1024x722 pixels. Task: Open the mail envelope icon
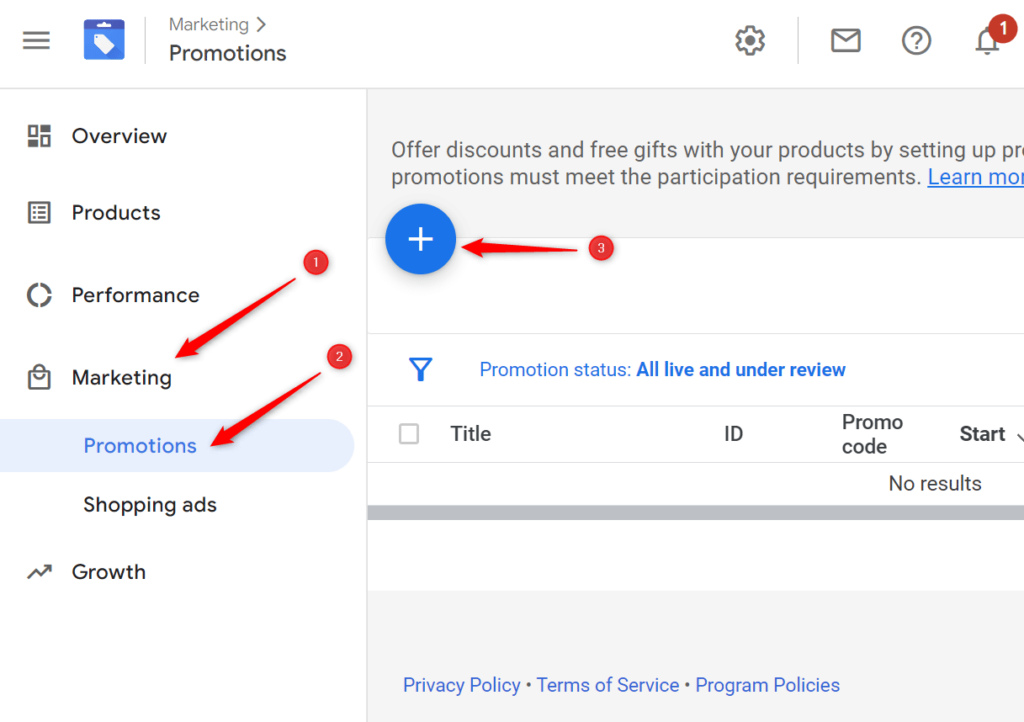point(845,40)
